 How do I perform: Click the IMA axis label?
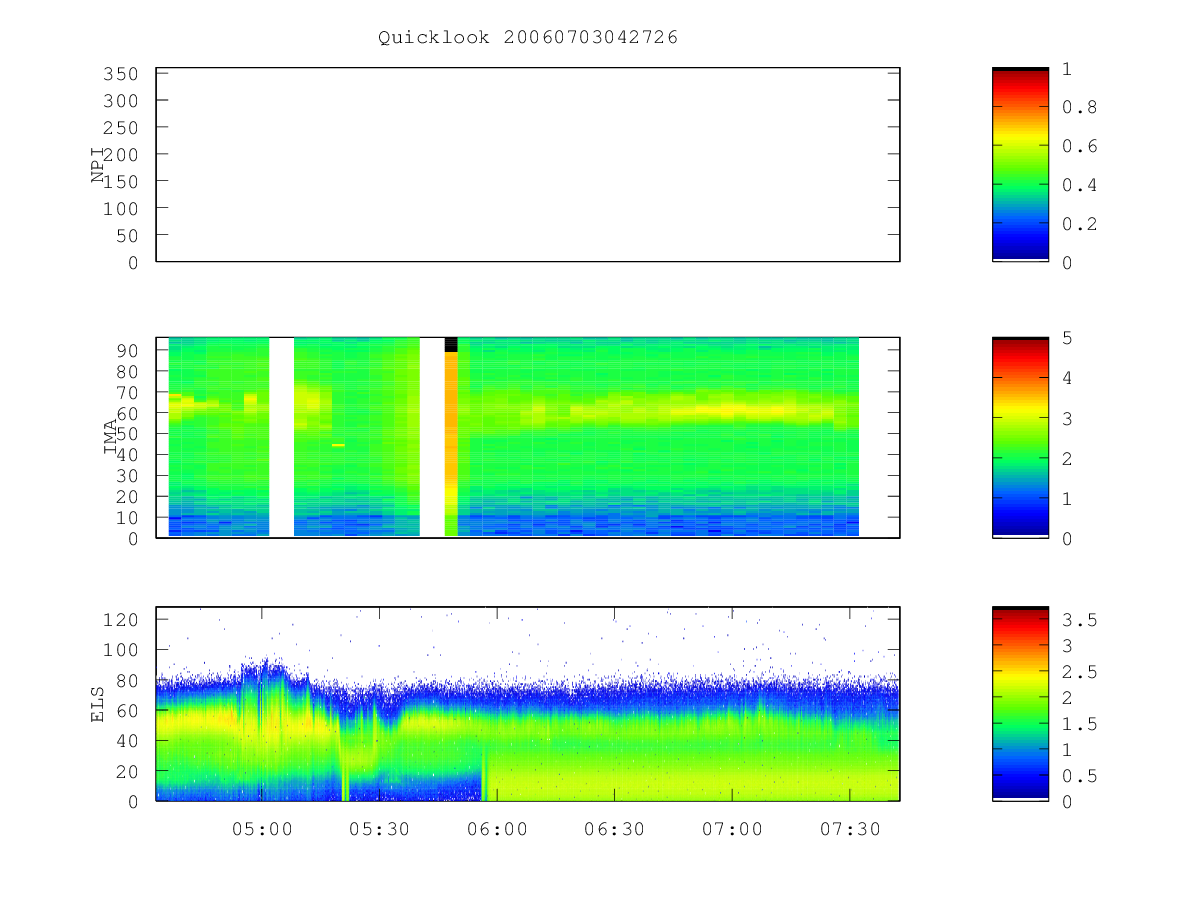point(110,437)
